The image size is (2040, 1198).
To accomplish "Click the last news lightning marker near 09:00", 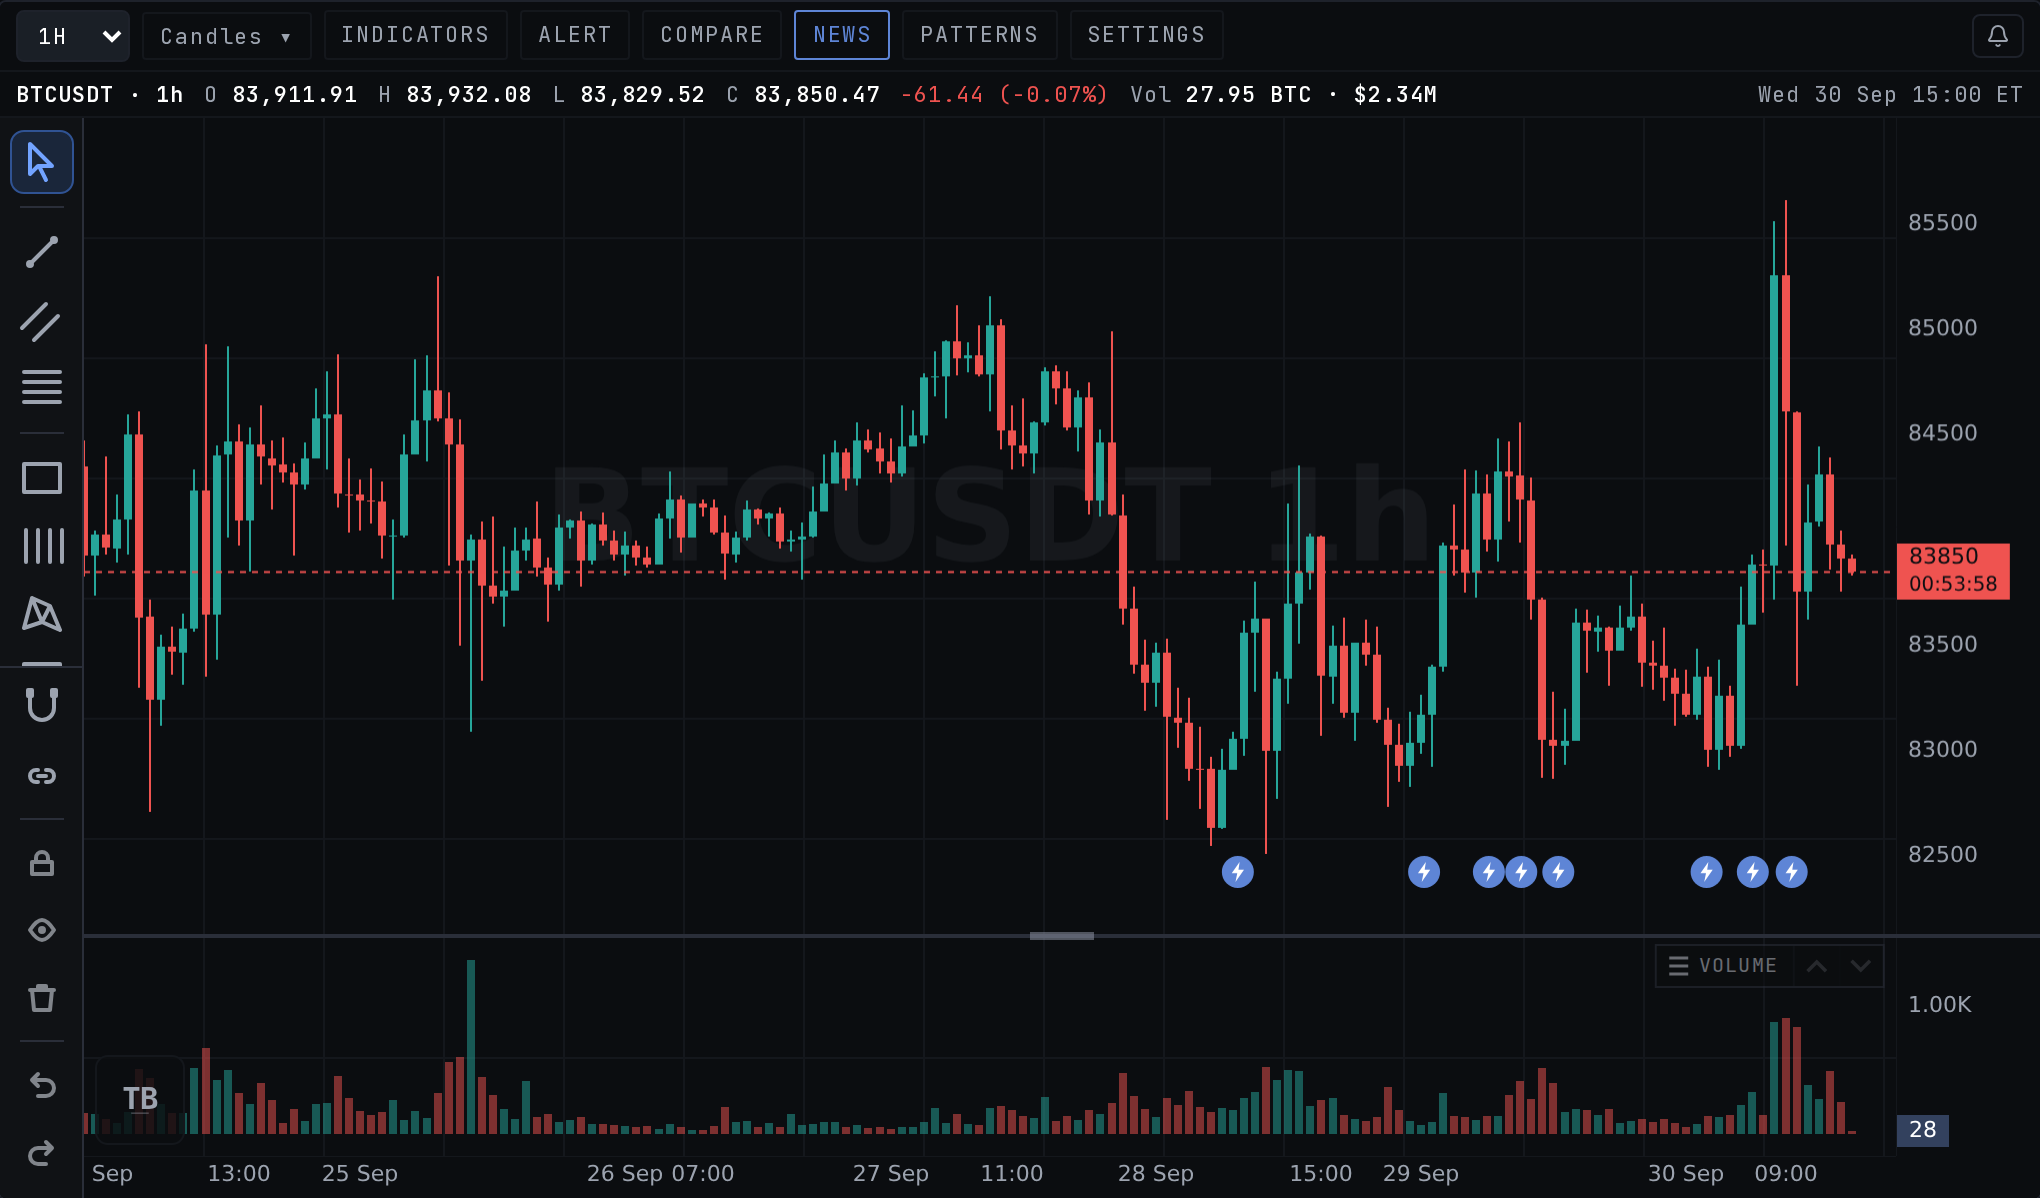I will [1792, 872].
